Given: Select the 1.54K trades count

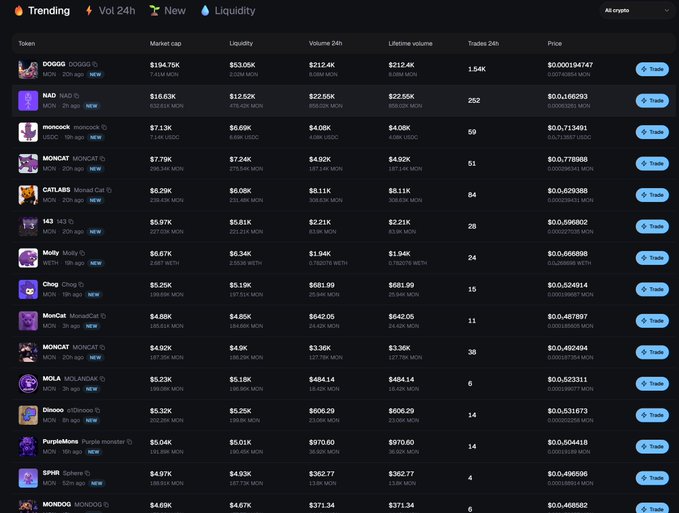Looking at the screenshot, I should 477,69.
